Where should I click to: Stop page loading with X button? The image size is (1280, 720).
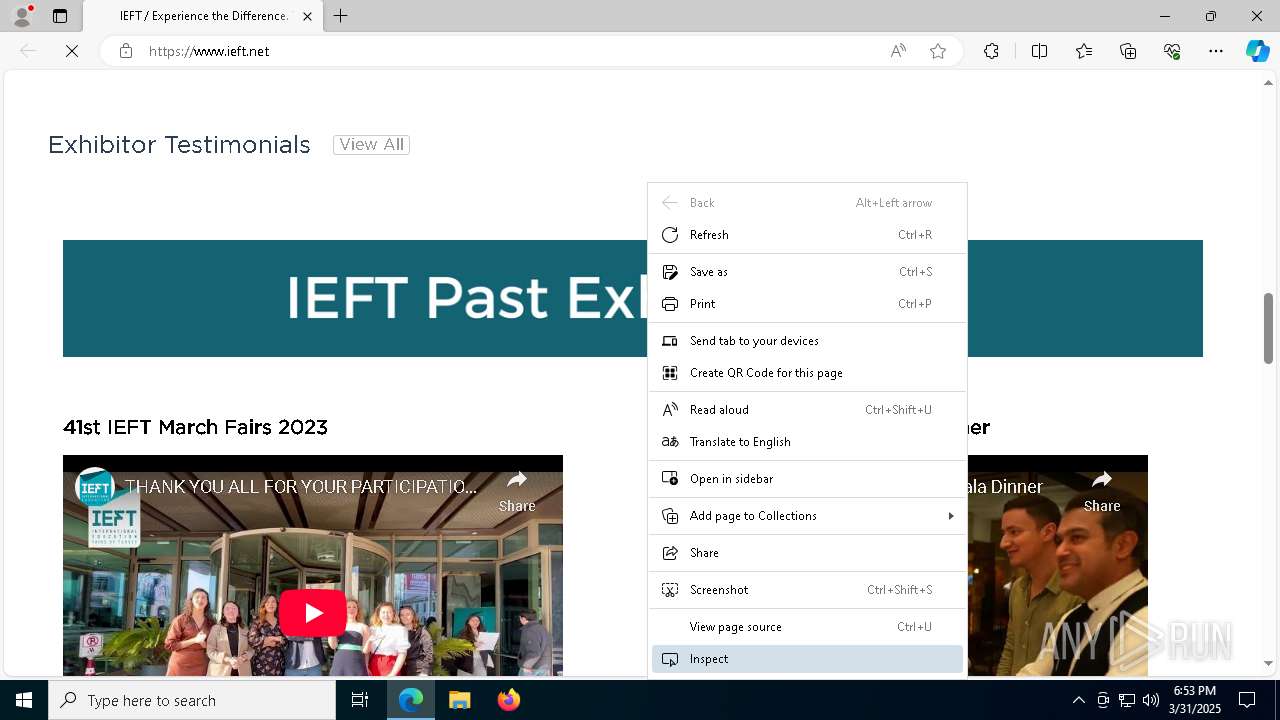(72, 51)
